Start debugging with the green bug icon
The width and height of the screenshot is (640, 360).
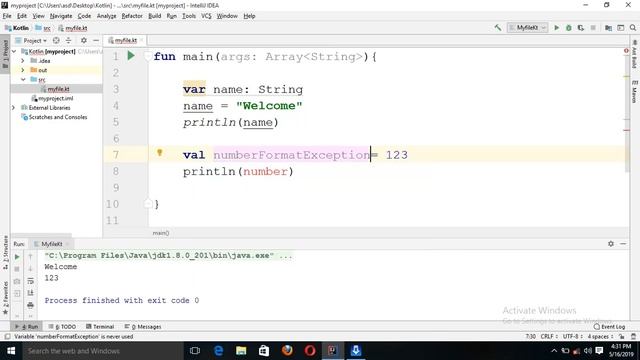click(569, 28)
